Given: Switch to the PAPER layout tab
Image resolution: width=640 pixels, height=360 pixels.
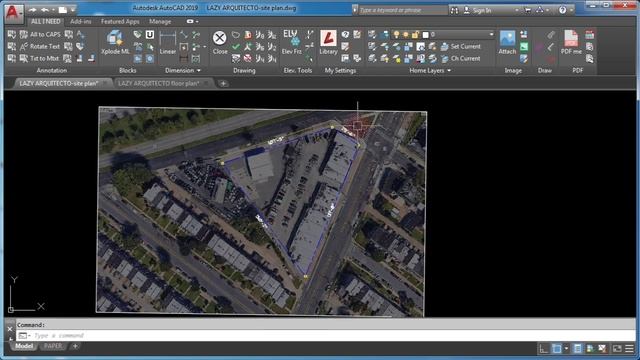Looking at the screenshot, I should [x=53, y=346].
